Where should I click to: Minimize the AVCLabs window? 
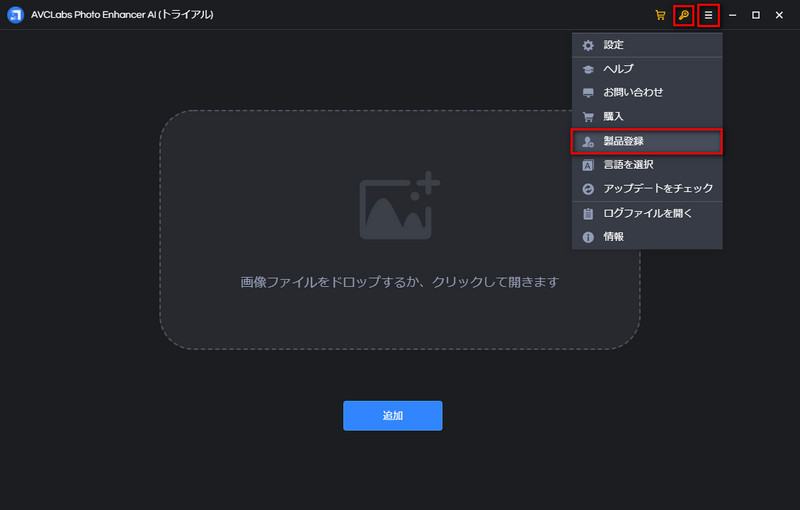coord(733,15)
